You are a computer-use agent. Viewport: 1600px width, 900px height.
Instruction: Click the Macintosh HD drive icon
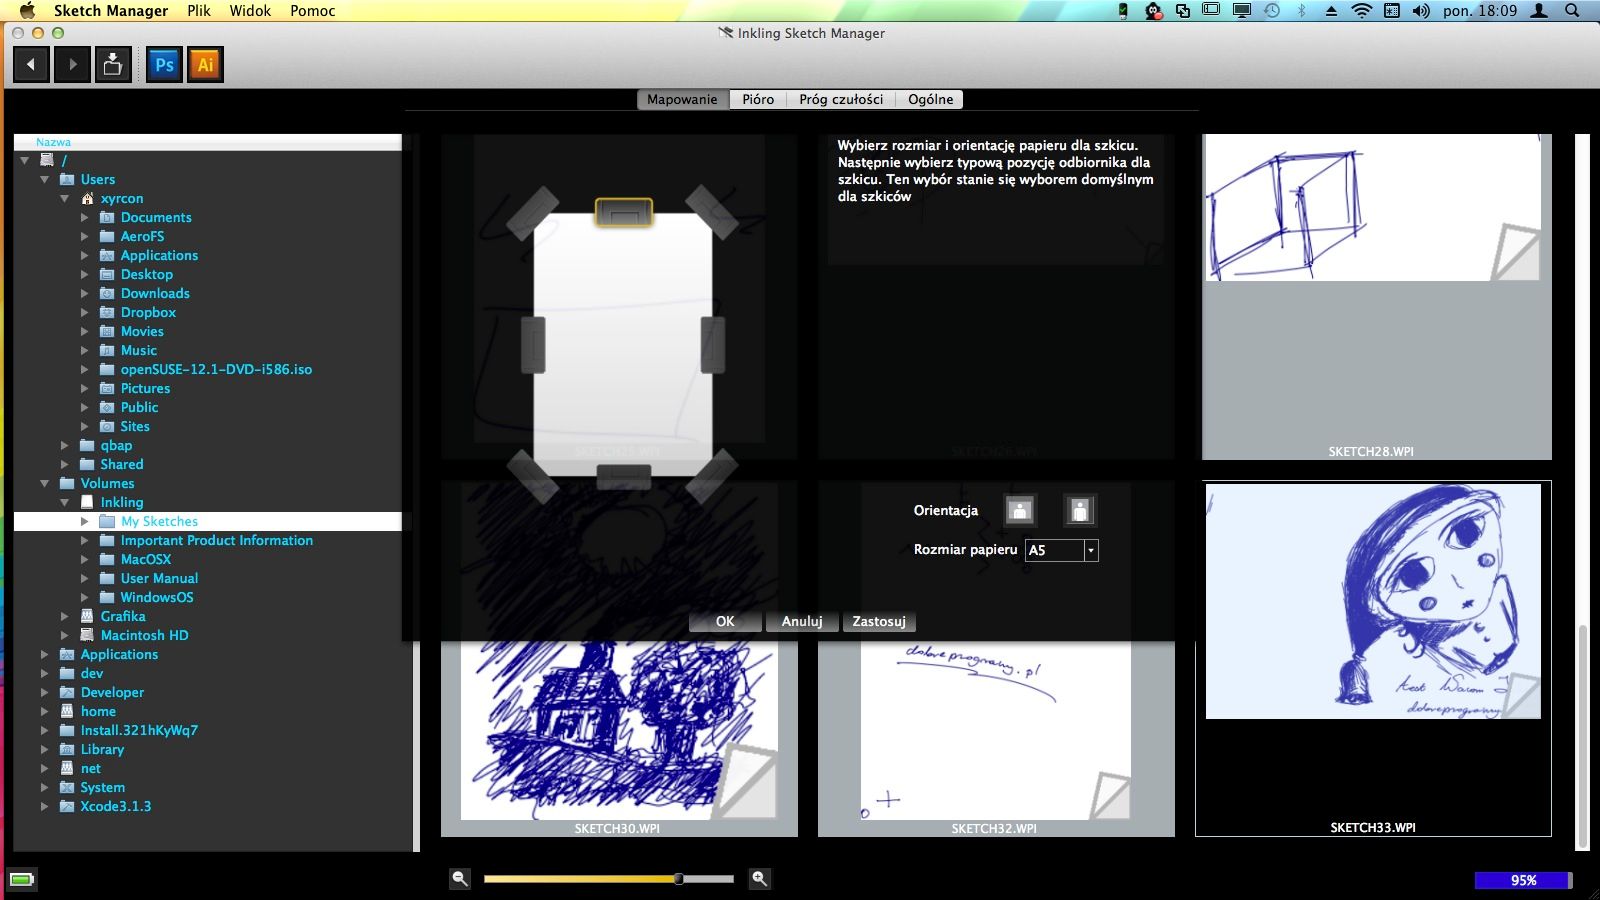[x=87, y=635]
